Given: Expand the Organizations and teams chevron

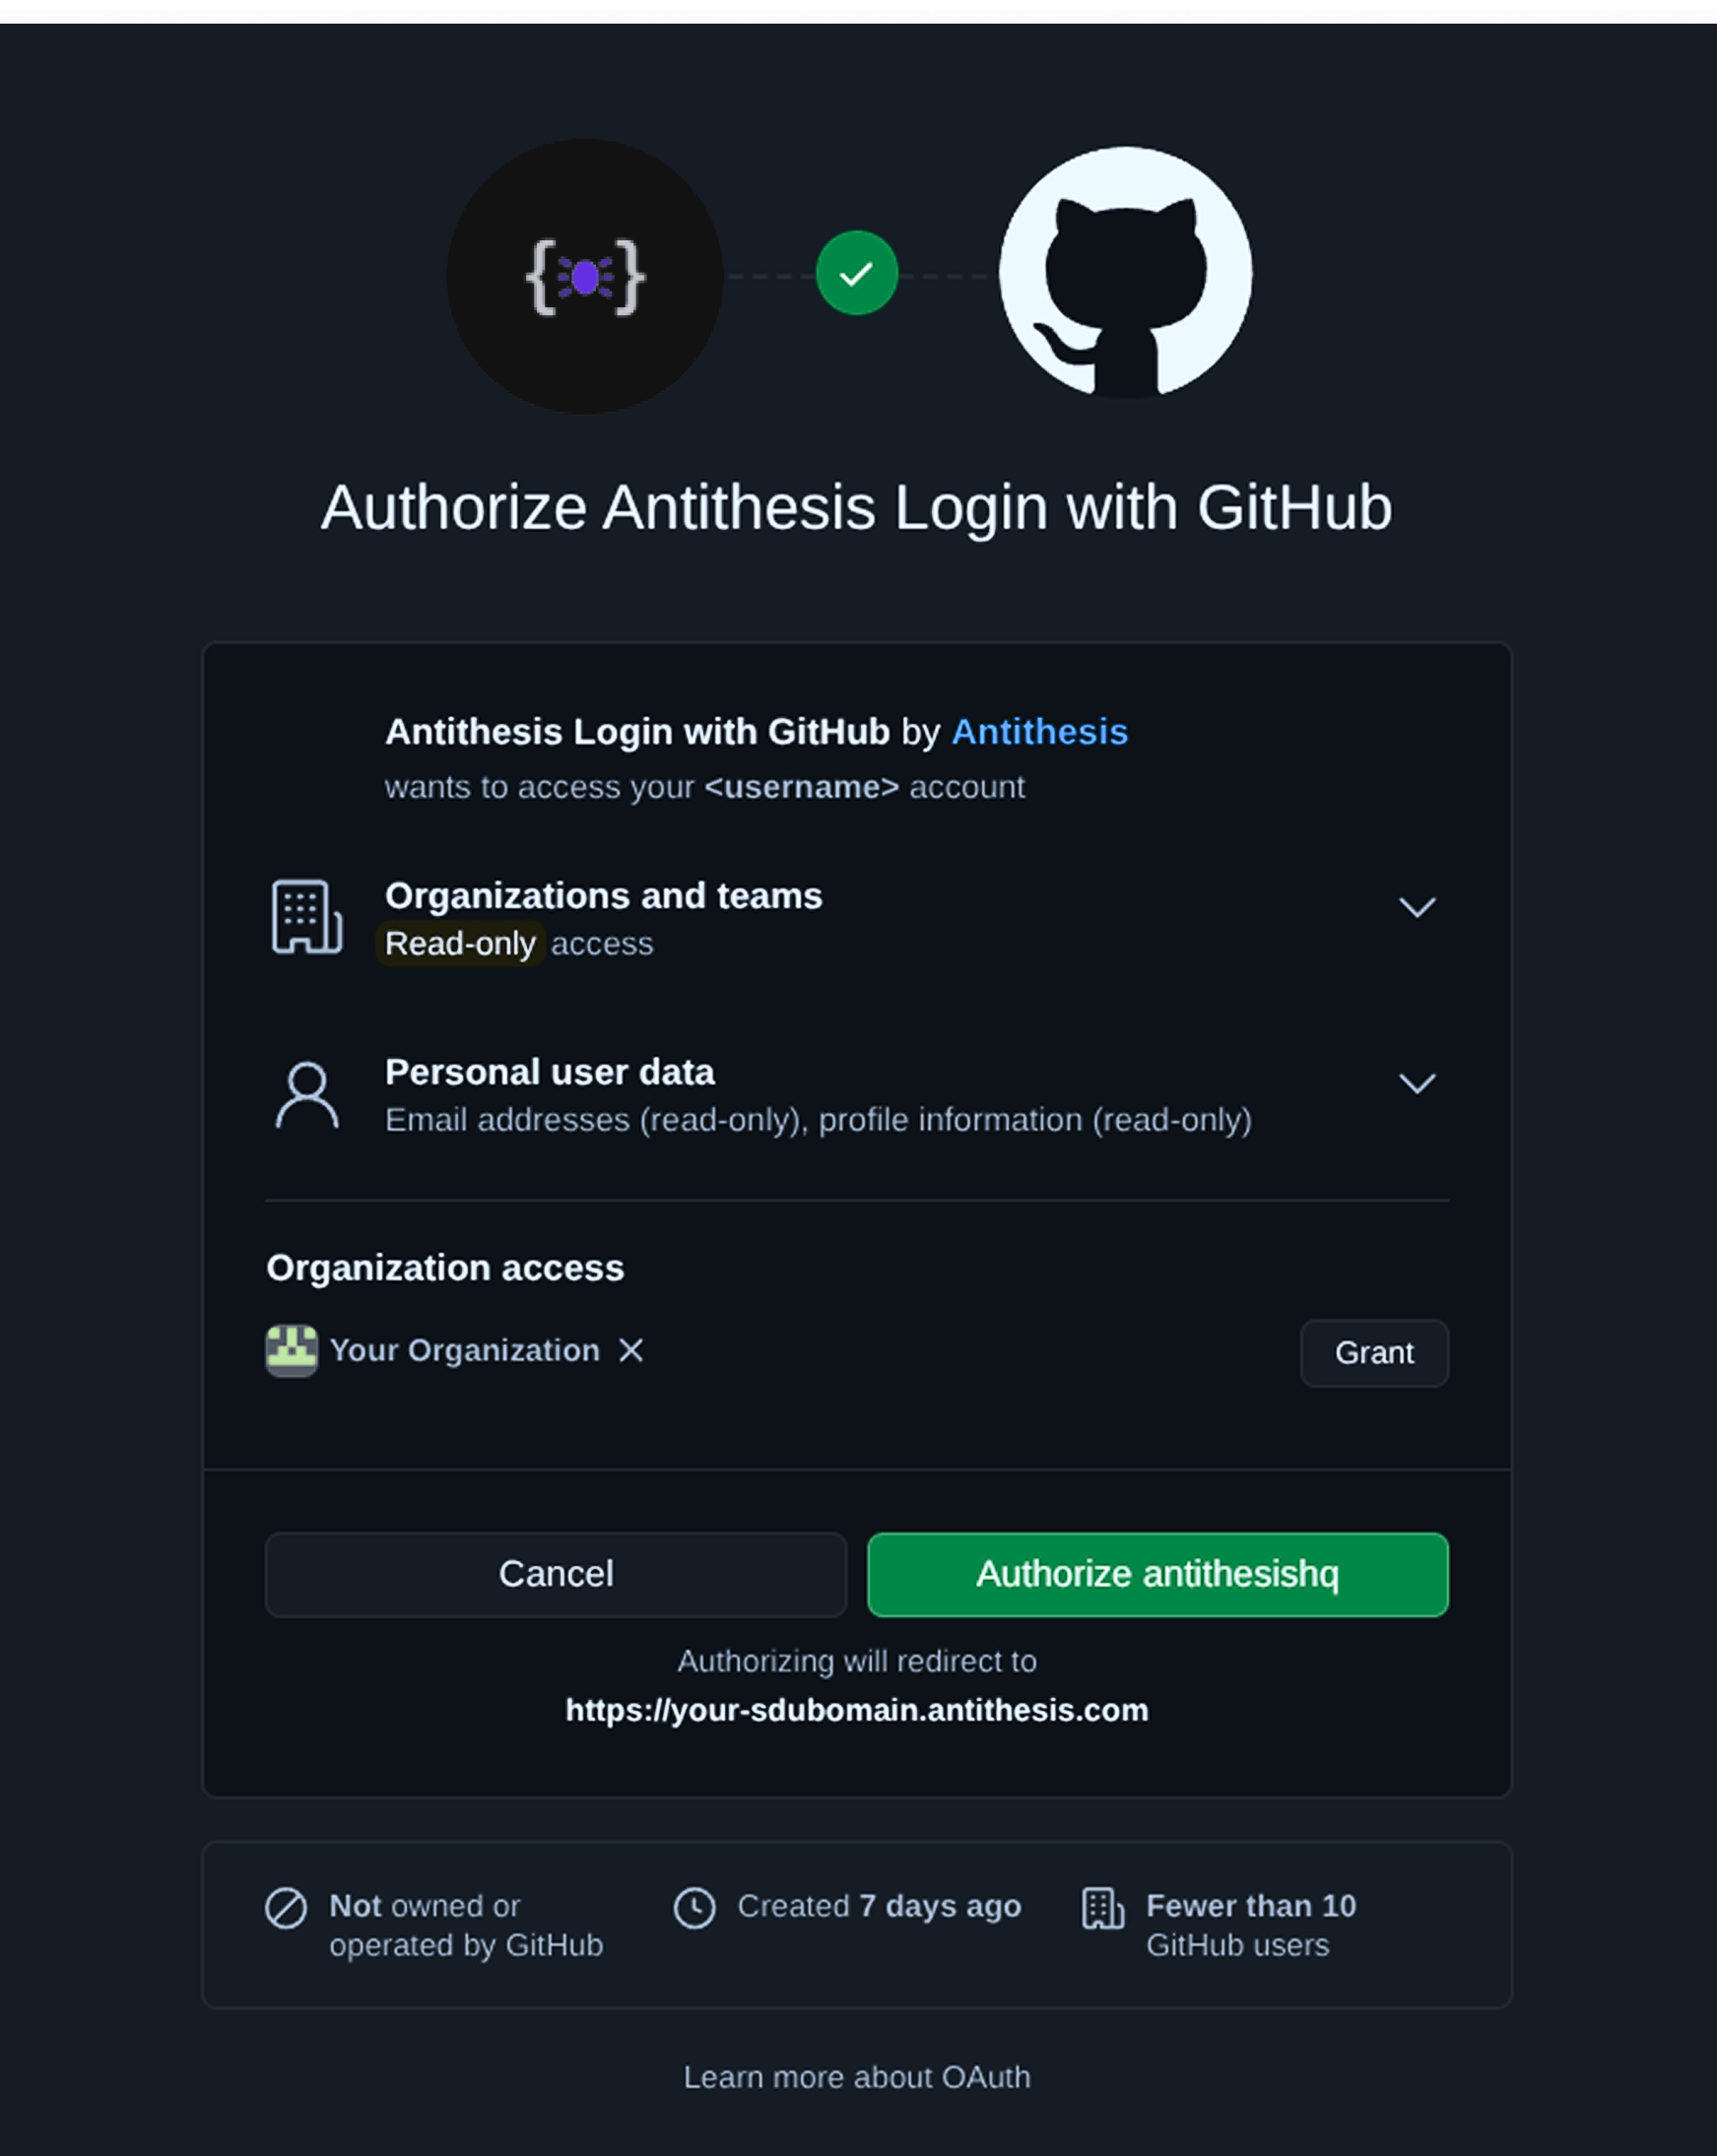Looking at the screenshot, I should tap(1417, 907).
